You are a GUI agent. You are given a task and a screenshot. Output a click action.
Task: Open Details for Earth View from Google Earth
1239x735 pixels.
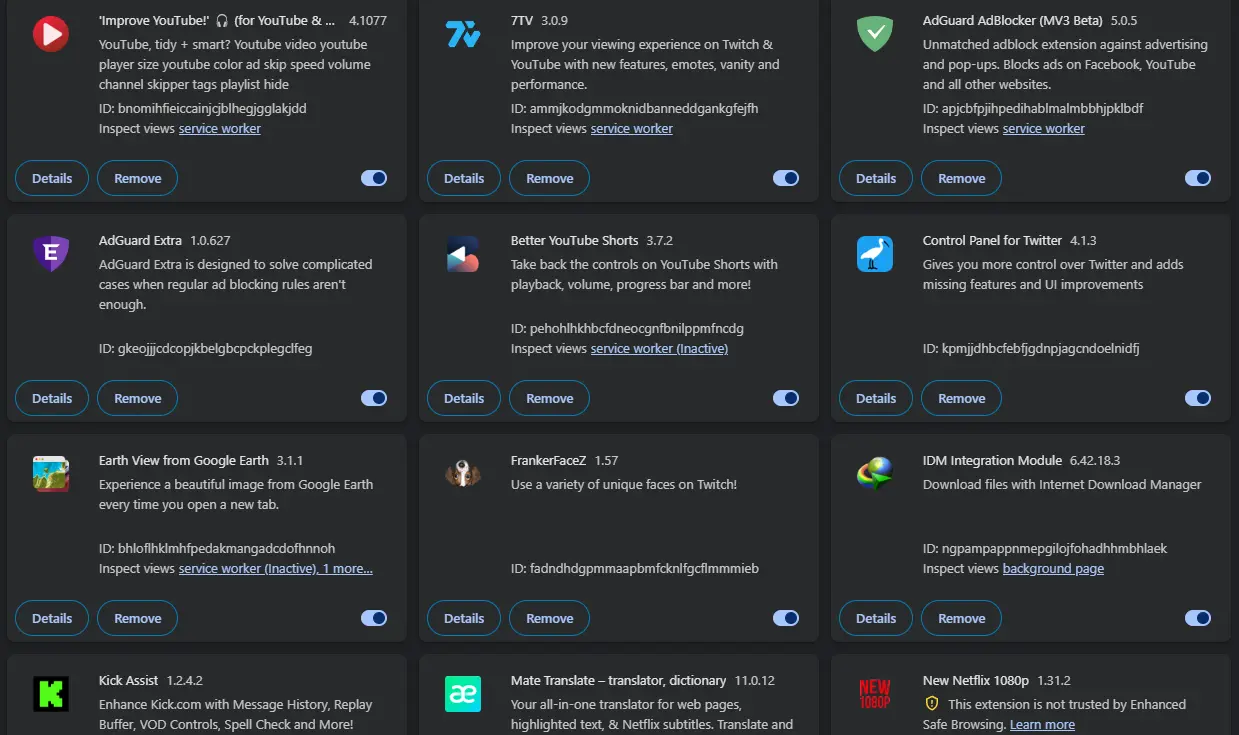pos(52,618)
